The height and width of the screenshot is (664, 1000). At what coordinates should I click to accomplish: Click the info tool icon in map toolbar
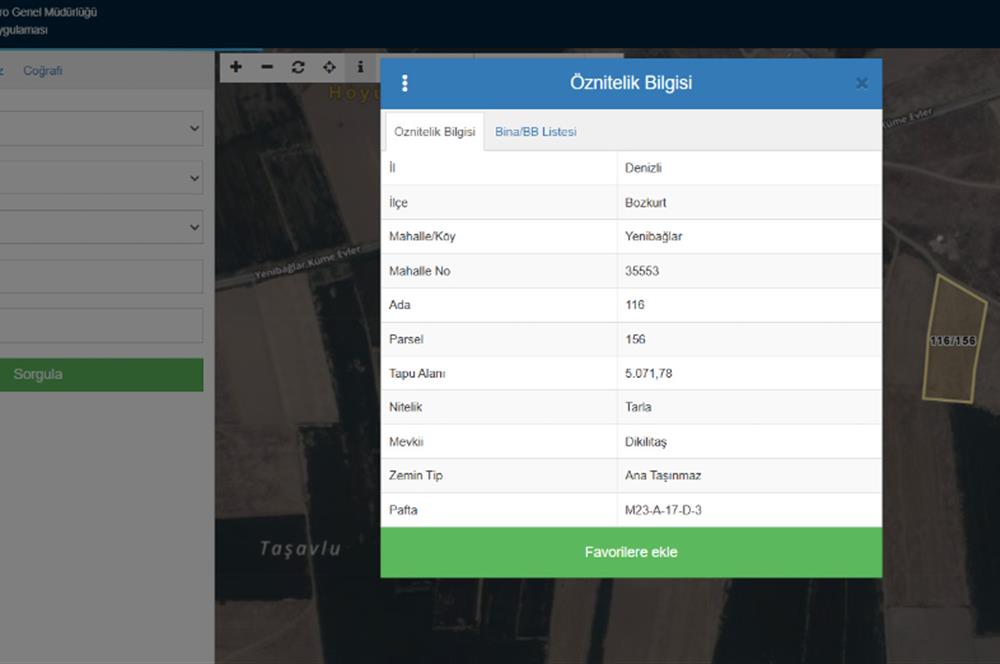[360, 67]
